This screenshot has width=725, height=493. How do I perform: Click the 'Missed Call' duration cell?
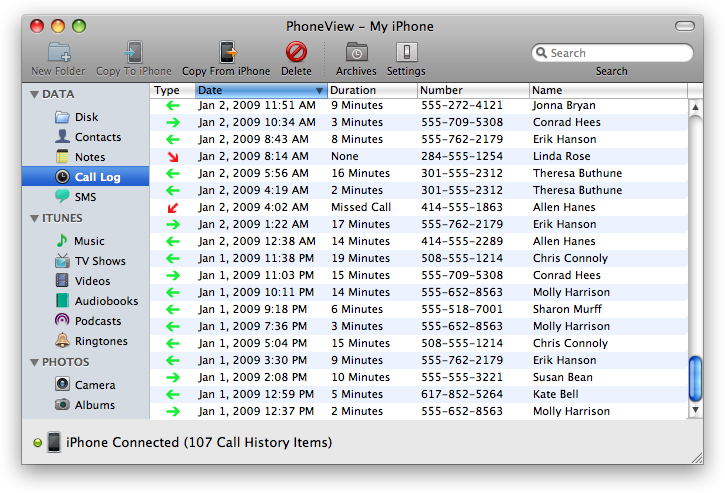click(x=361, y=207)
